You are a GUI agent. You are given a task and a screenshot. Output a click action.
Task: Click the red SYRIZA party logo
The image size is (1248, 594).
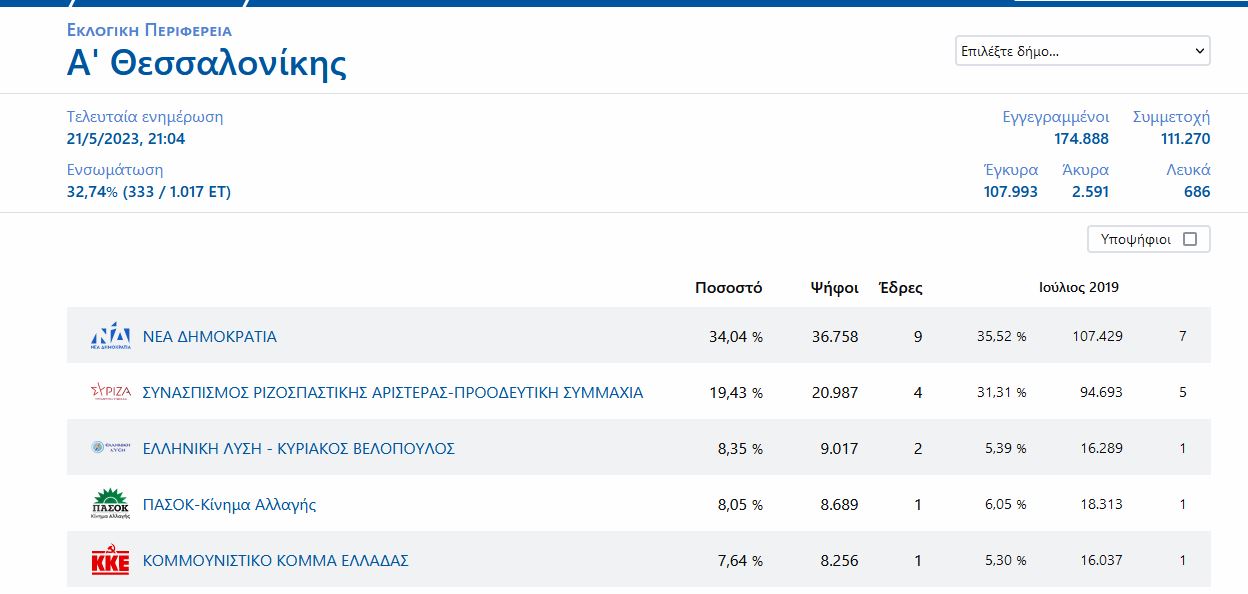click(111, 392)
